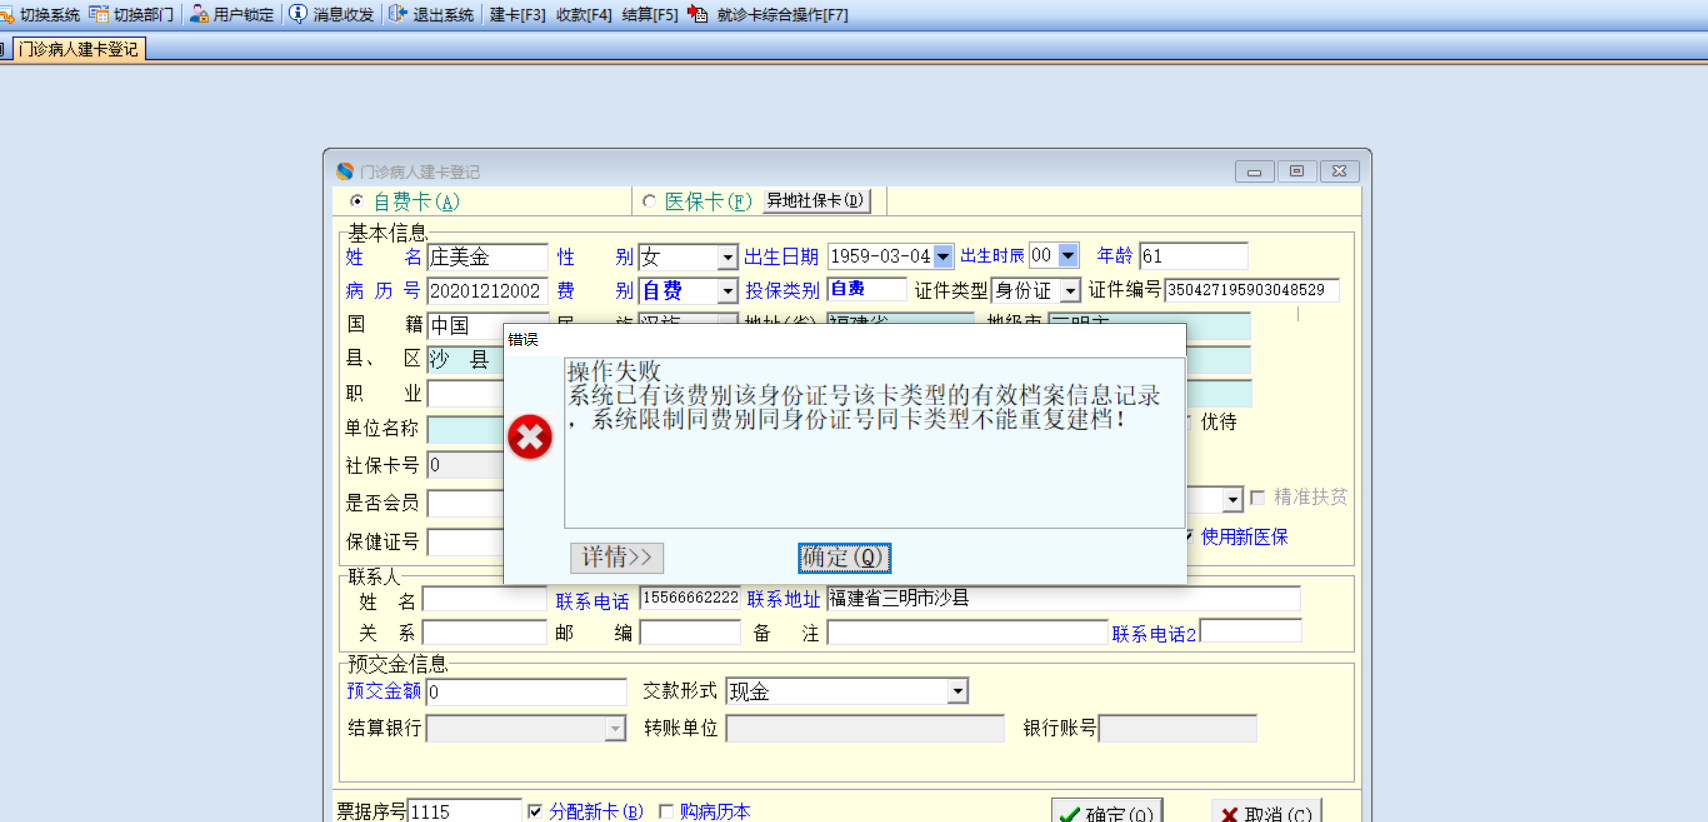1708x822 pixels.
Task: Click 详情>> in the error dialog
Action: click(x=617, y=557)
